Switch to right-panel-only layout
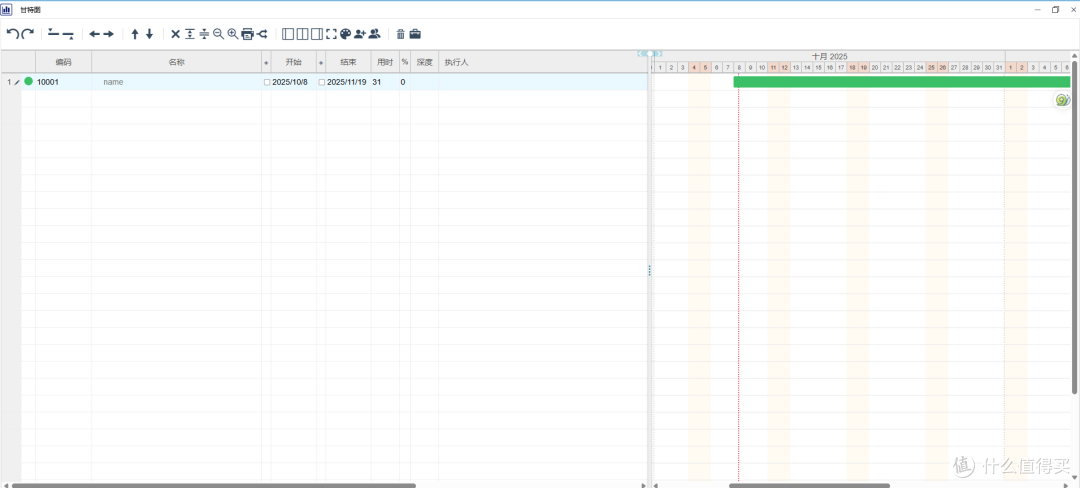Screen dimensions: 1080x488 317,34
